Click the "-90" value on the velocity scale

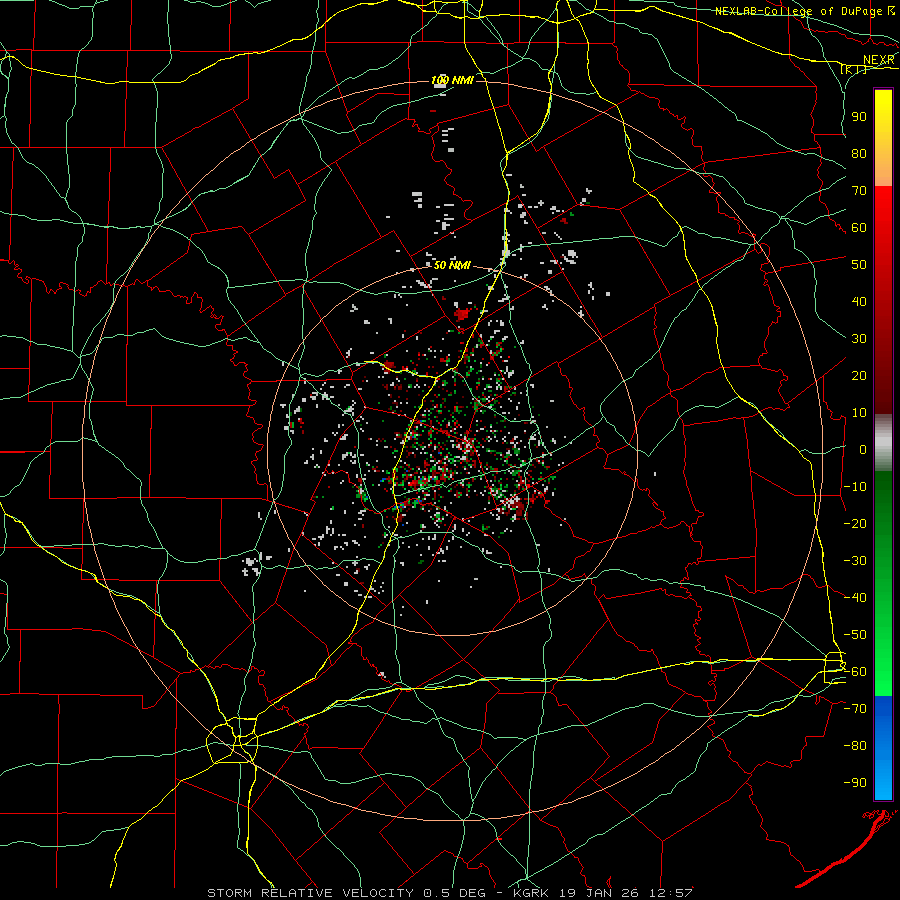855,783
